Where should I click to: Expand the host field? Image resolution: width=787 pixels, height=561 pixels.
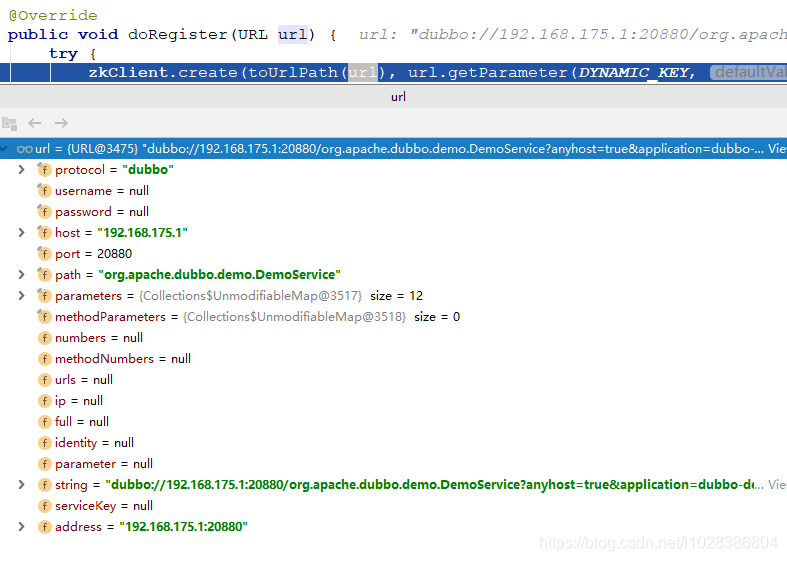(22, 233)
